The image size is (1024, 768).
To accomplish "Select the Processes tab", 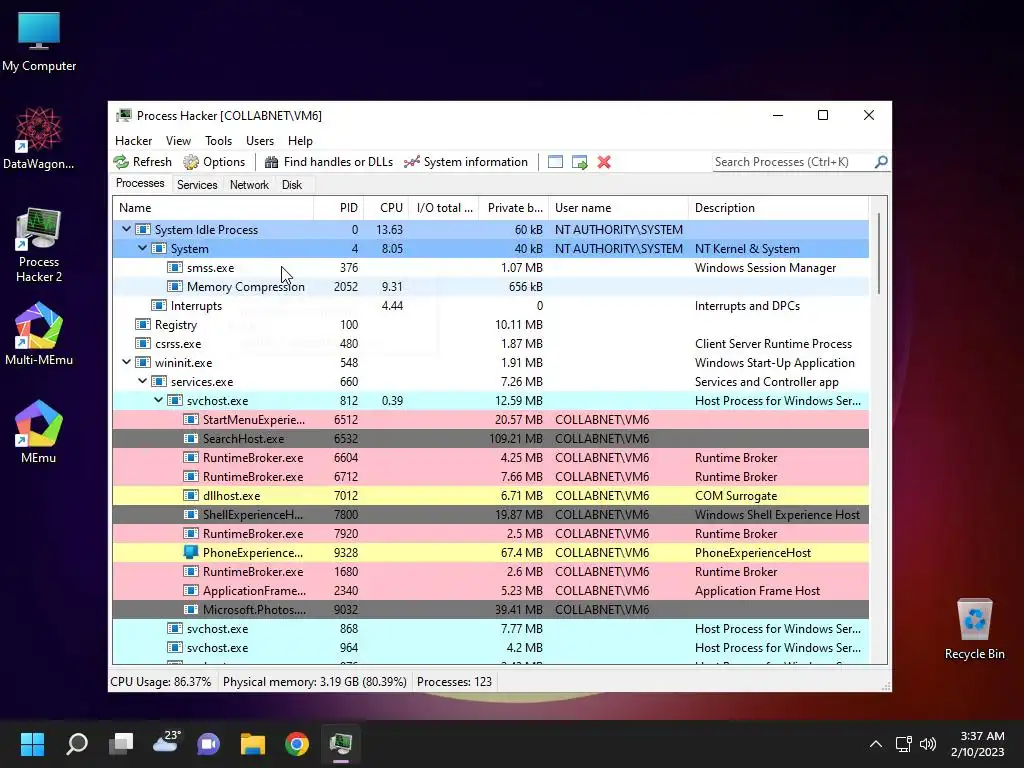I will 140,183.
